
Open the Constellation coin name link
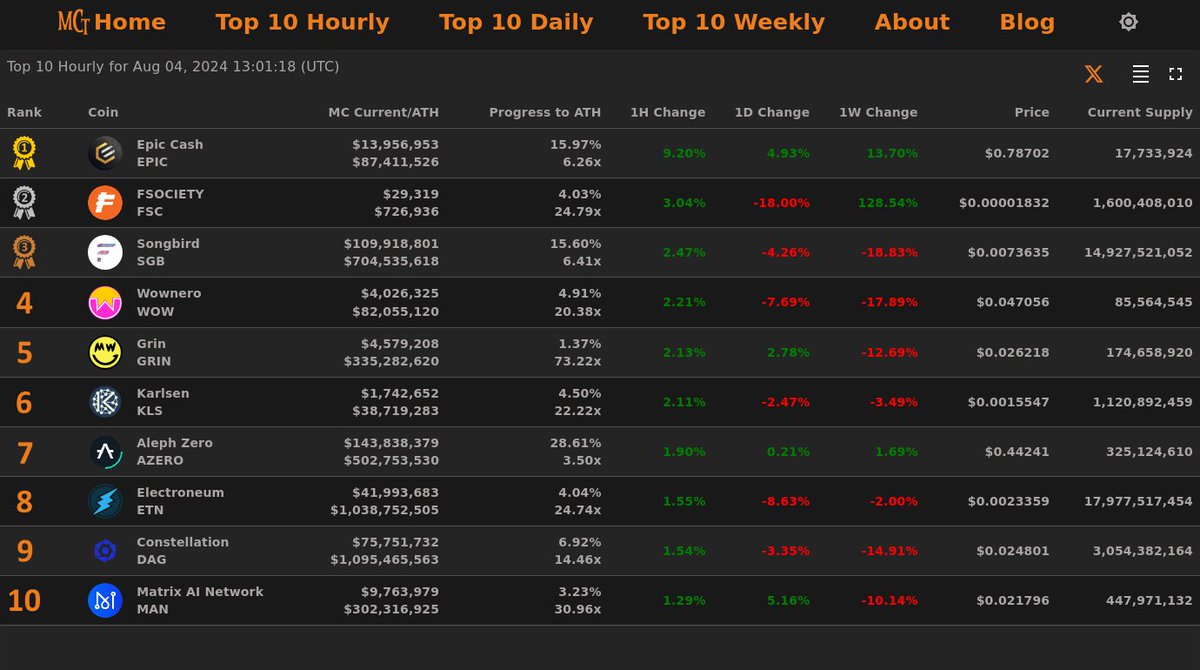coord(183,542)
